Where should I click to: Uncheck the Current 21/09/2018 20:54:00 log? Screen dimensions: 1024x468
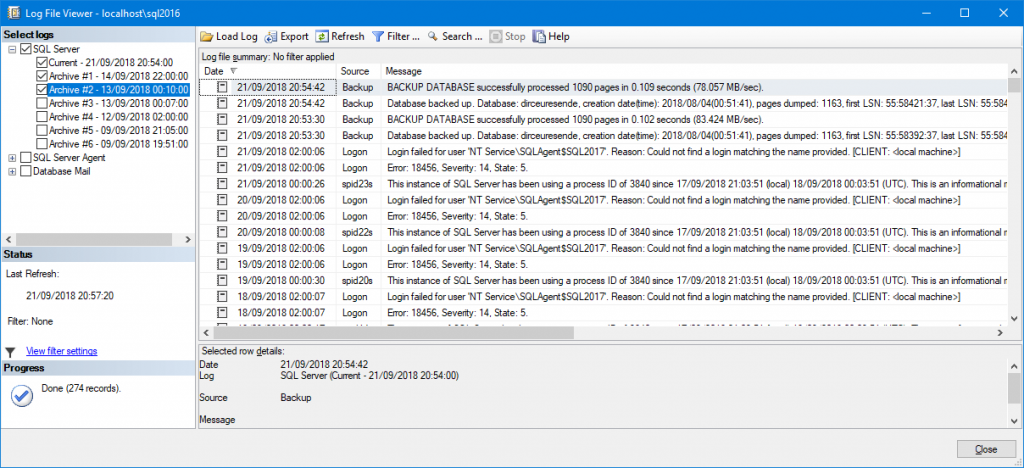[42, 63]
